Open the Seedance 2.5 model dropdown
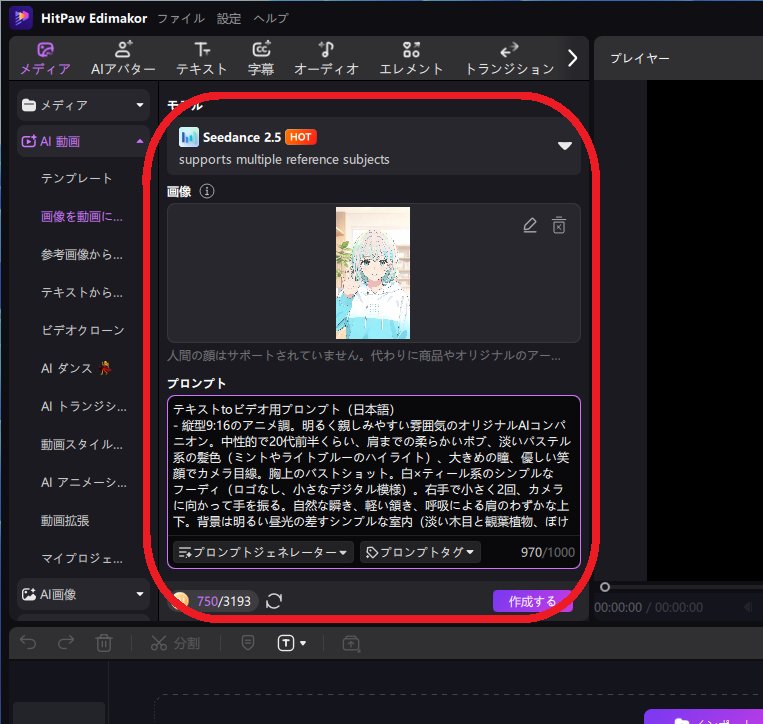Viewport: 763px width, 724px height. [x=374, y=146]
